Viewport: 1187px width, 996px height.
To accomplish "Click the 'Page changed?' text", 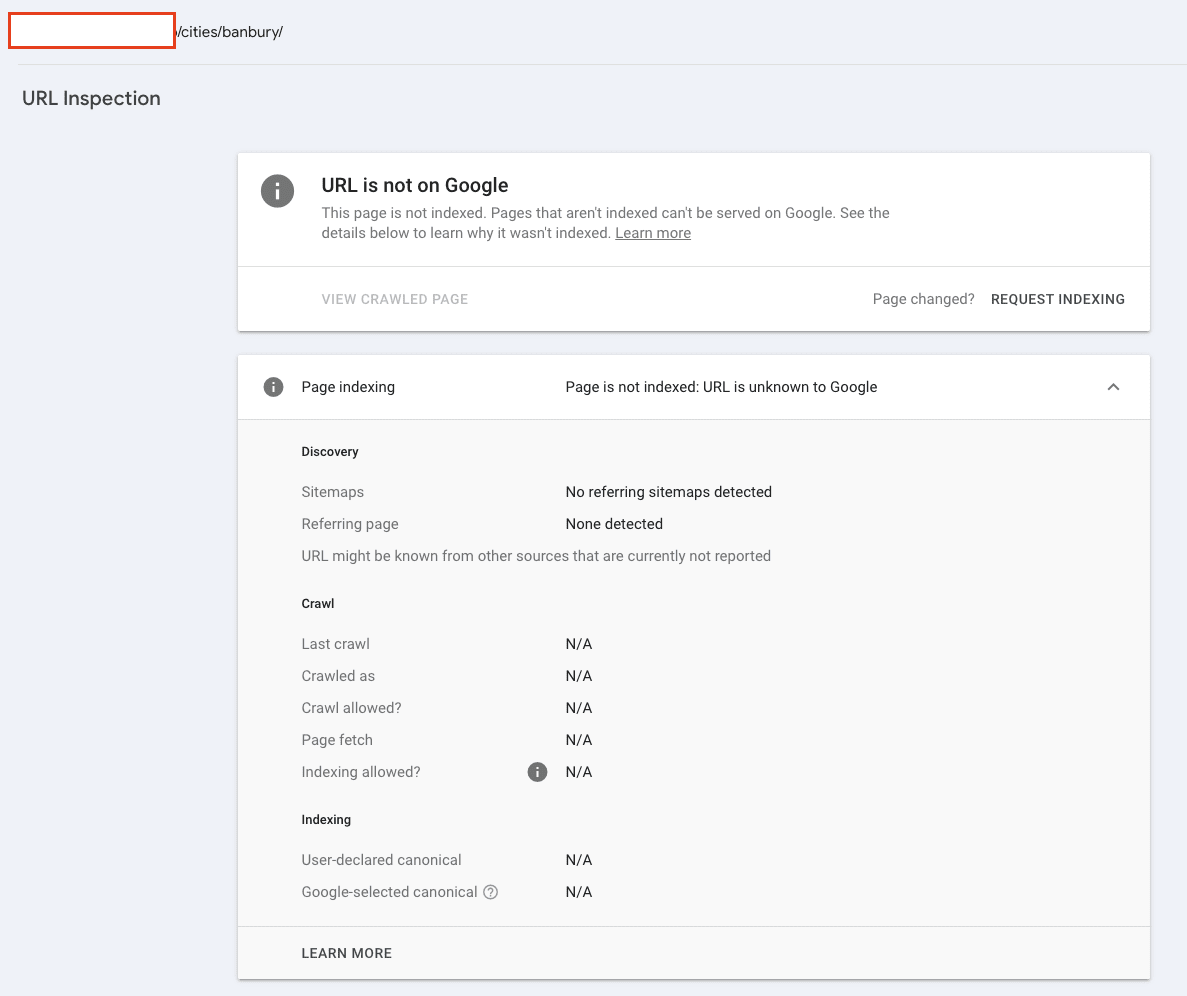I will [923, 299].
